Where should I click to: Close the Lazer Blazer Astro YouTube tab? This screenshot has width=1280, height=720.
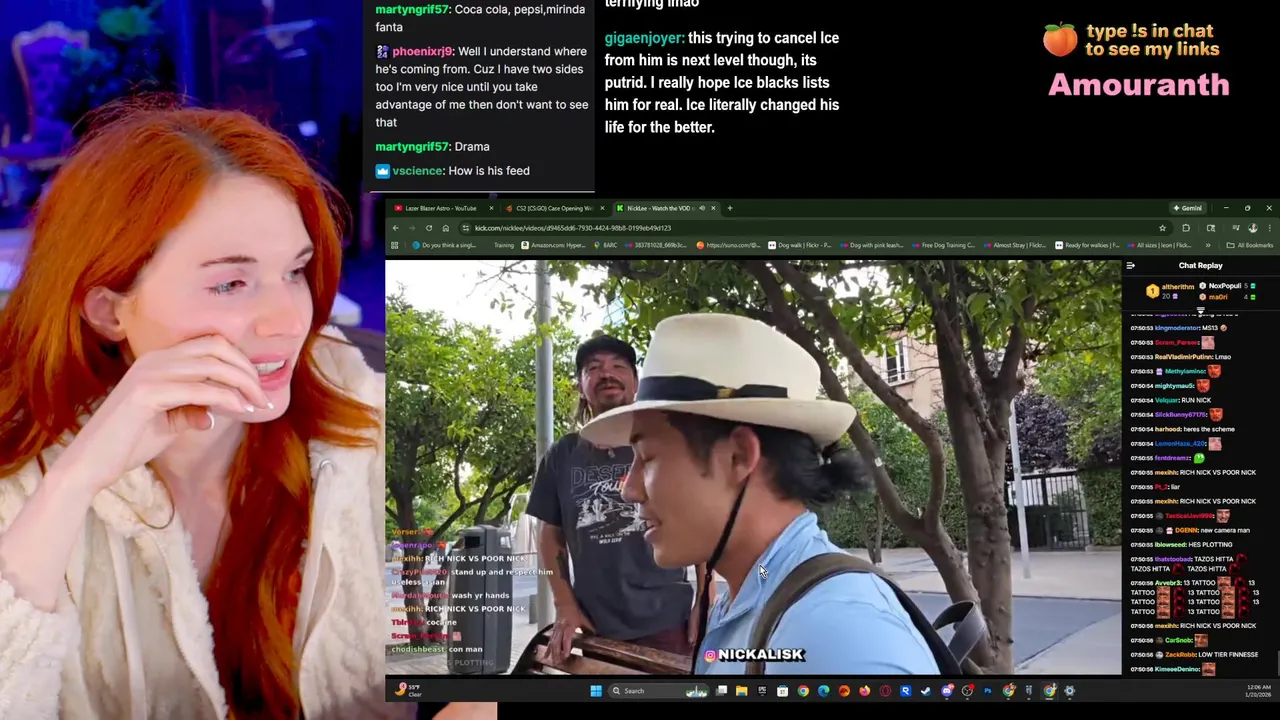point(491,208)
